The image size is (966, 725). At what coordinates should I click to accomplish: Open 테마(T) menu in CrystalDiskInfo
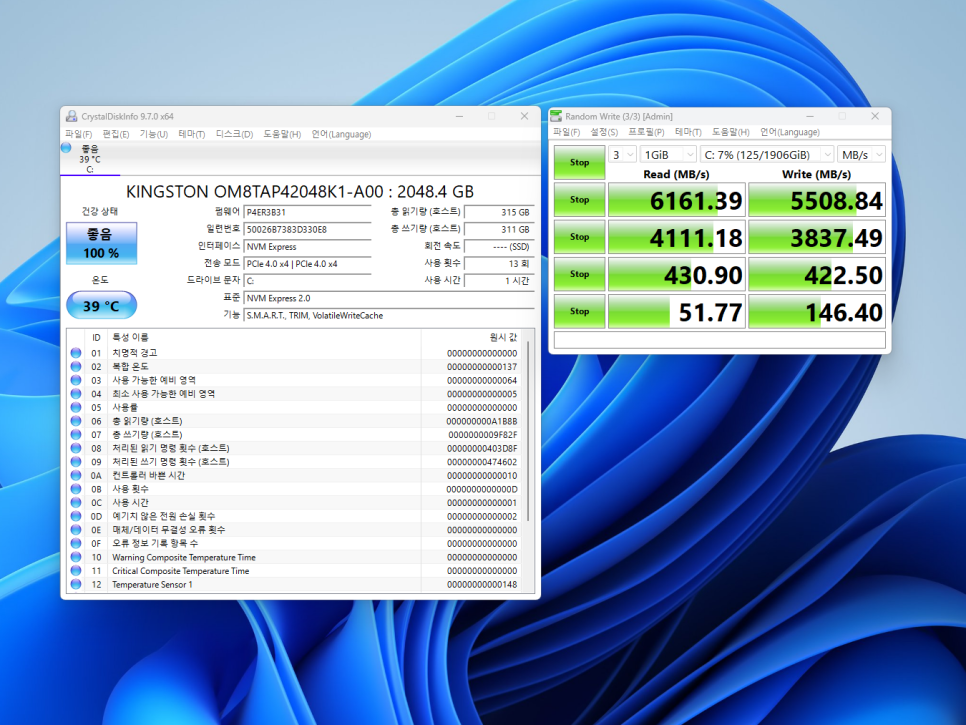[x=192, y=134]
